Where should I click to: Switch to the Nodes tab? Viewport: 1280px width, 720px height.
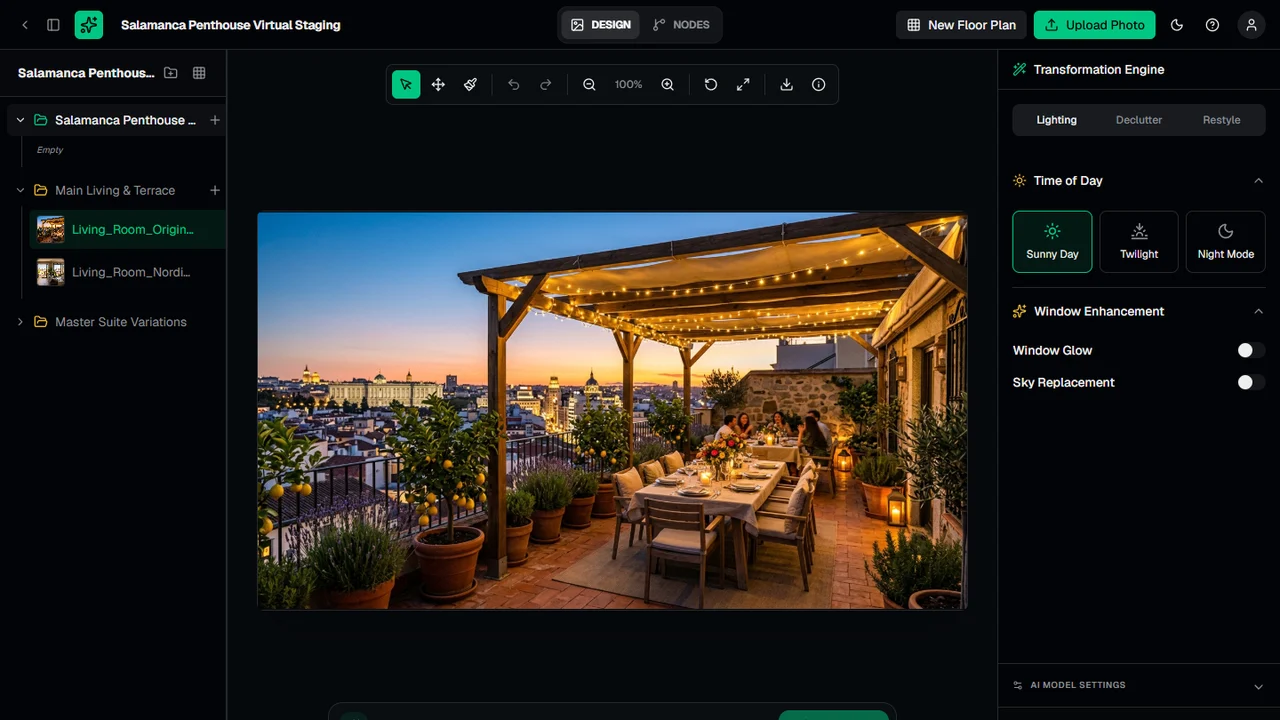click(681, 25)
